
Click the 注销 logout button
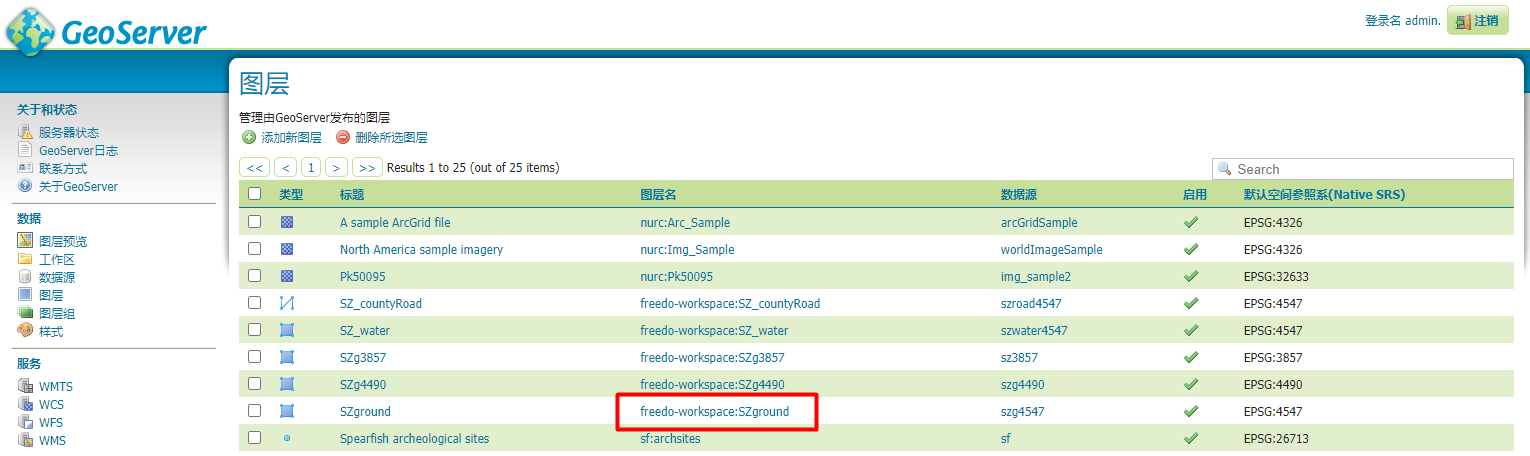[1477, 20]
